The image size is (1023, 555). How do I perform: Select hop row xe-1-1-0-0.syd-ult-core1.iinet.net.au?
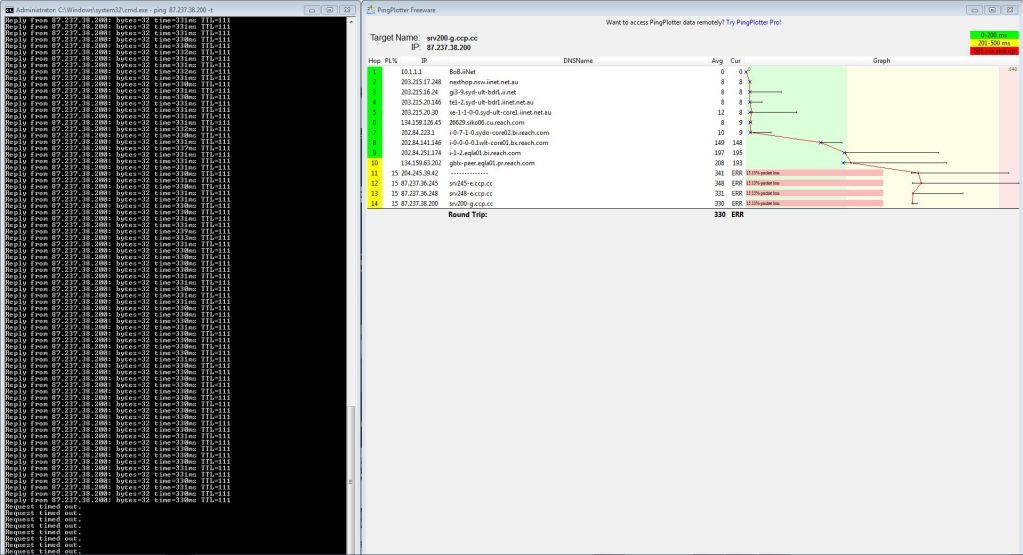coord(693,112)
